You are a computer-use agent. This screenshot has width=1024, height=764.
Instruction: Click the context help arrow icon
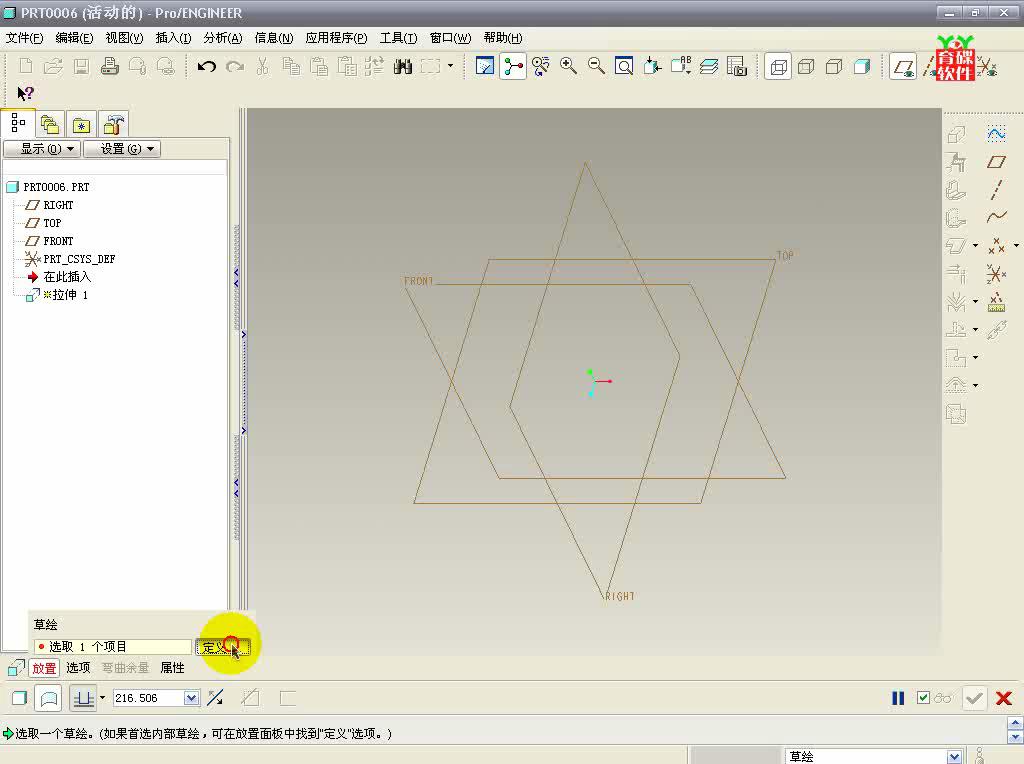pyautogui.click(x=25, y=93)
